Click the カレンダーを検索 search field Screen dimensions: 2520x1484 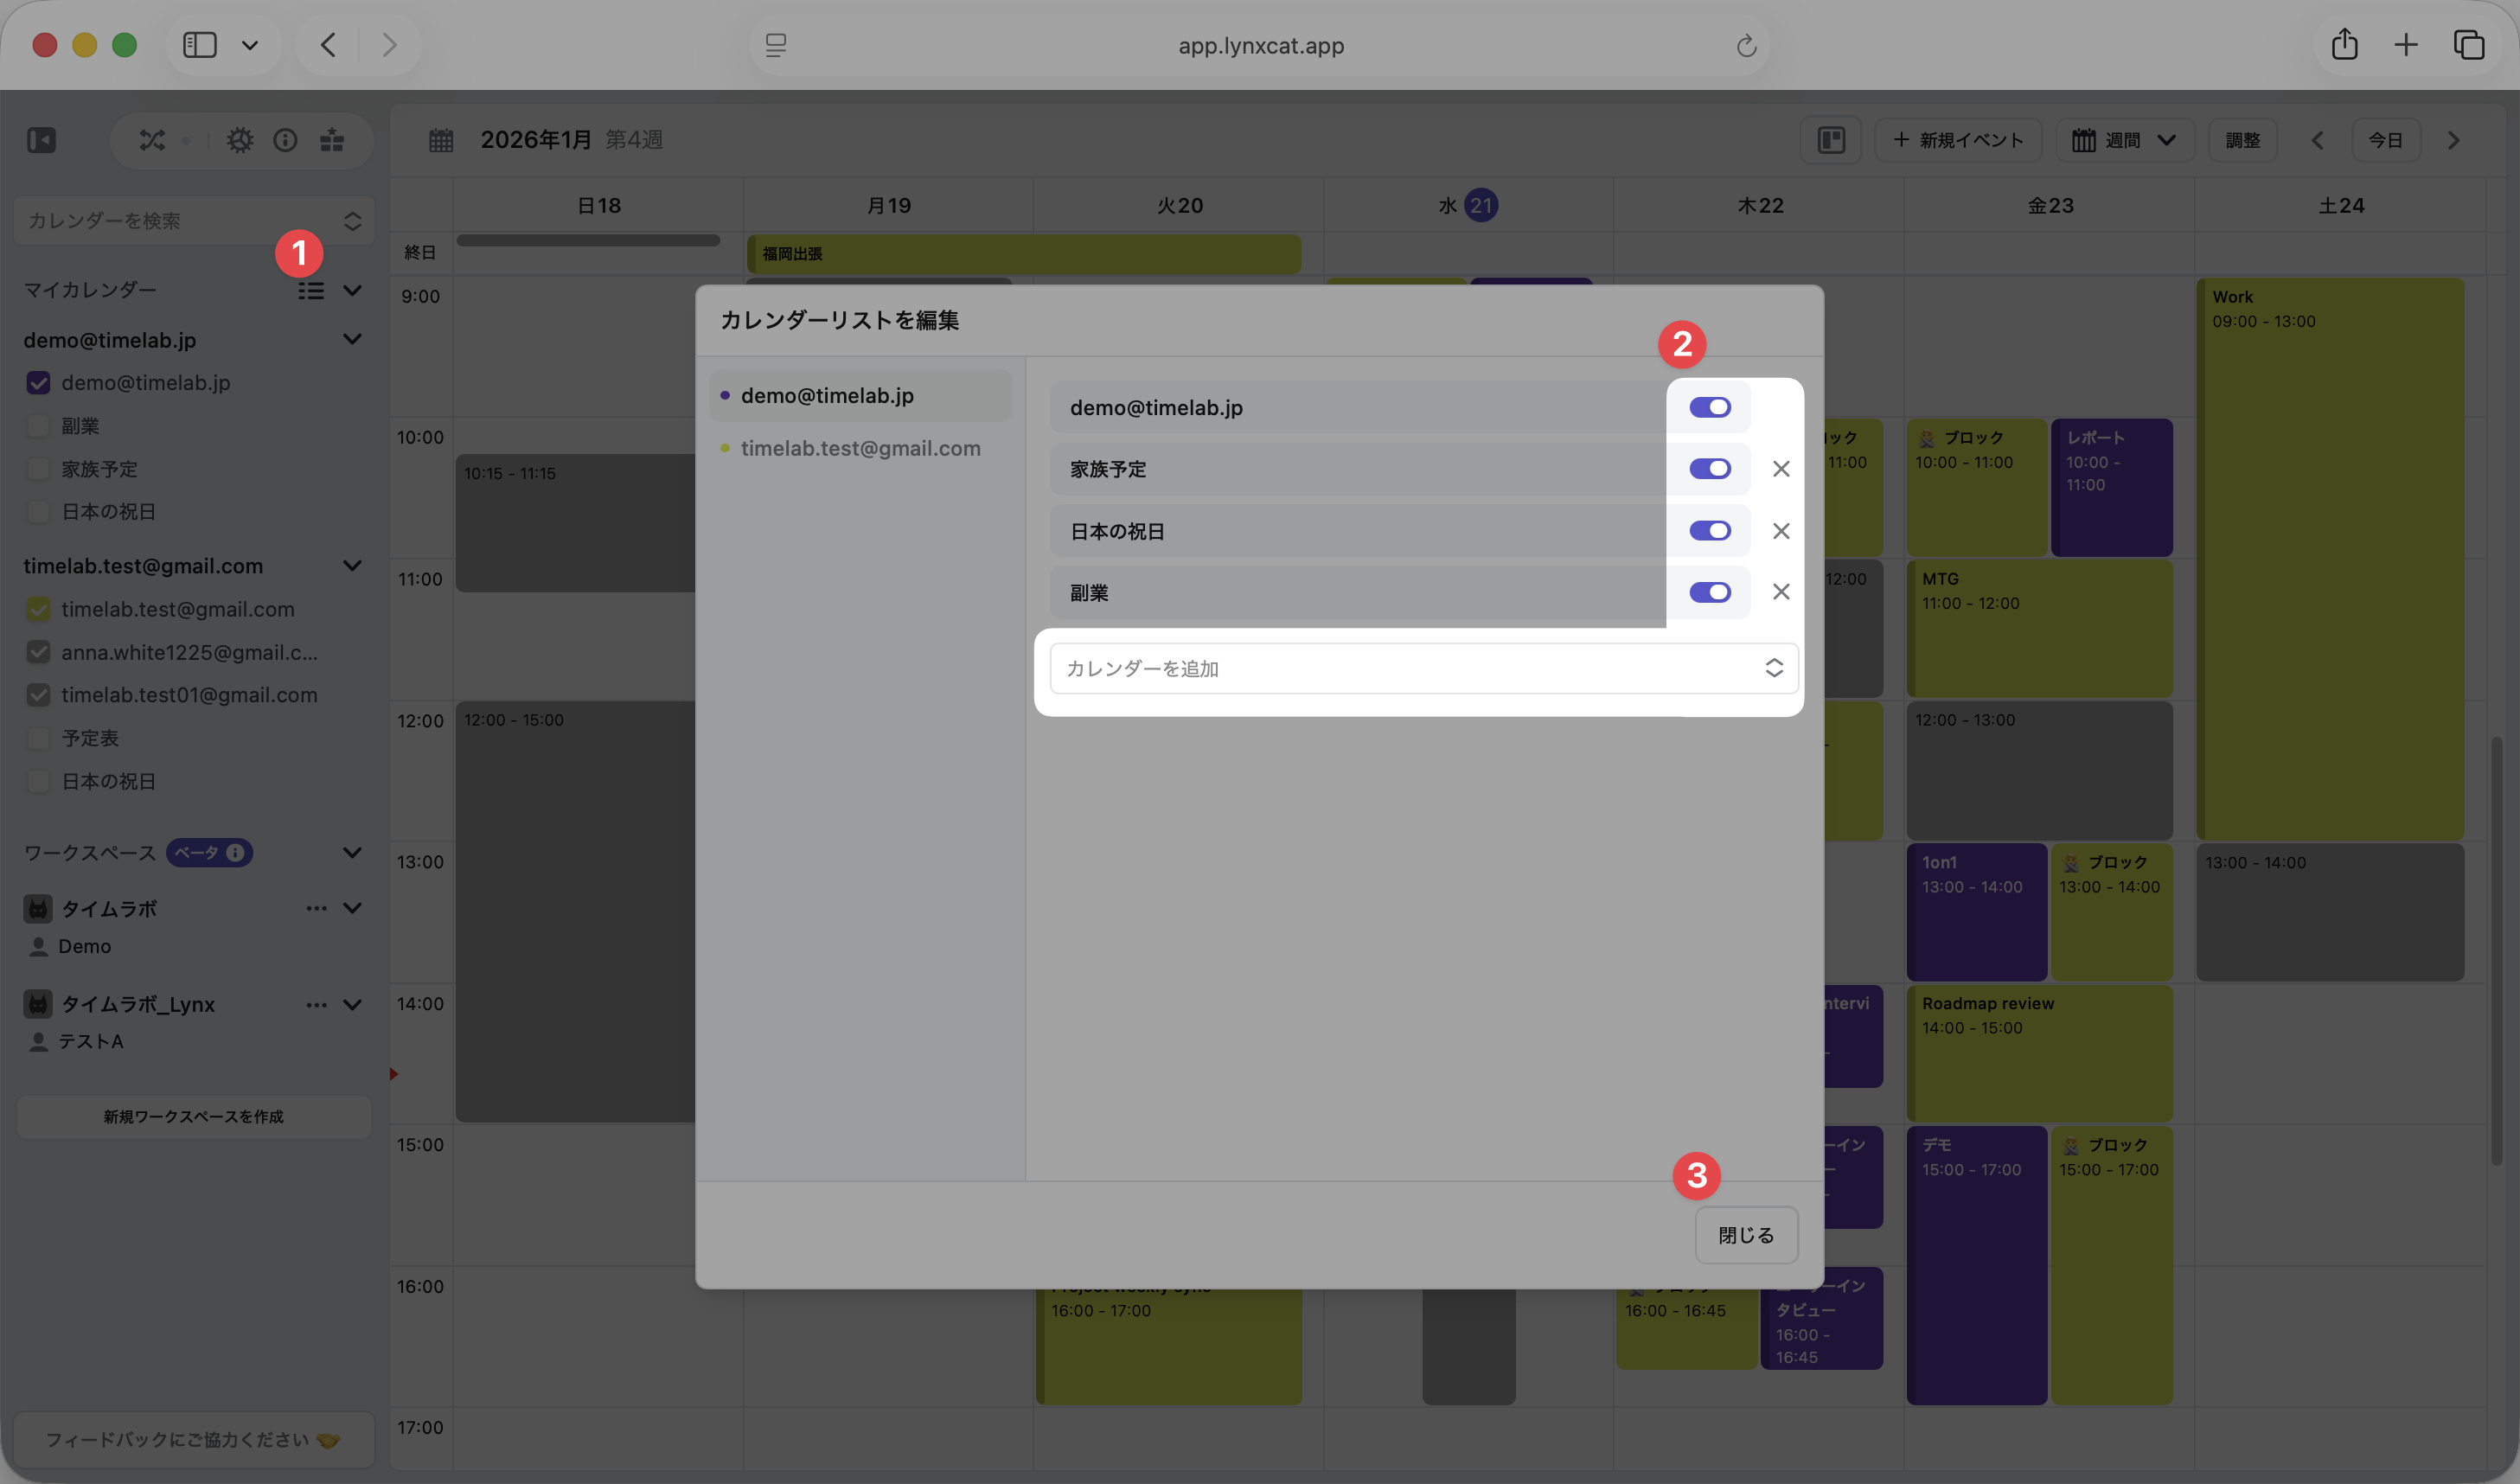pos(180,221)
